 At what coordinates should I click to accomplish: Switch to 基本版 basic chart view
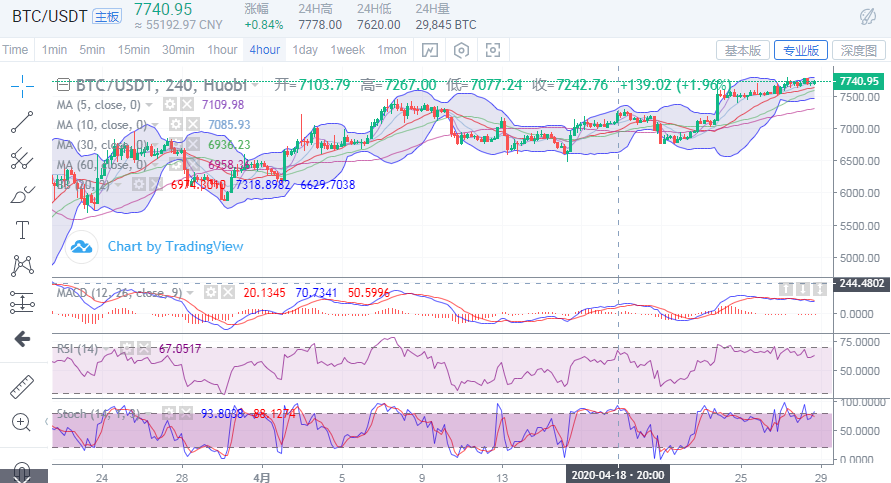(743, 51)
